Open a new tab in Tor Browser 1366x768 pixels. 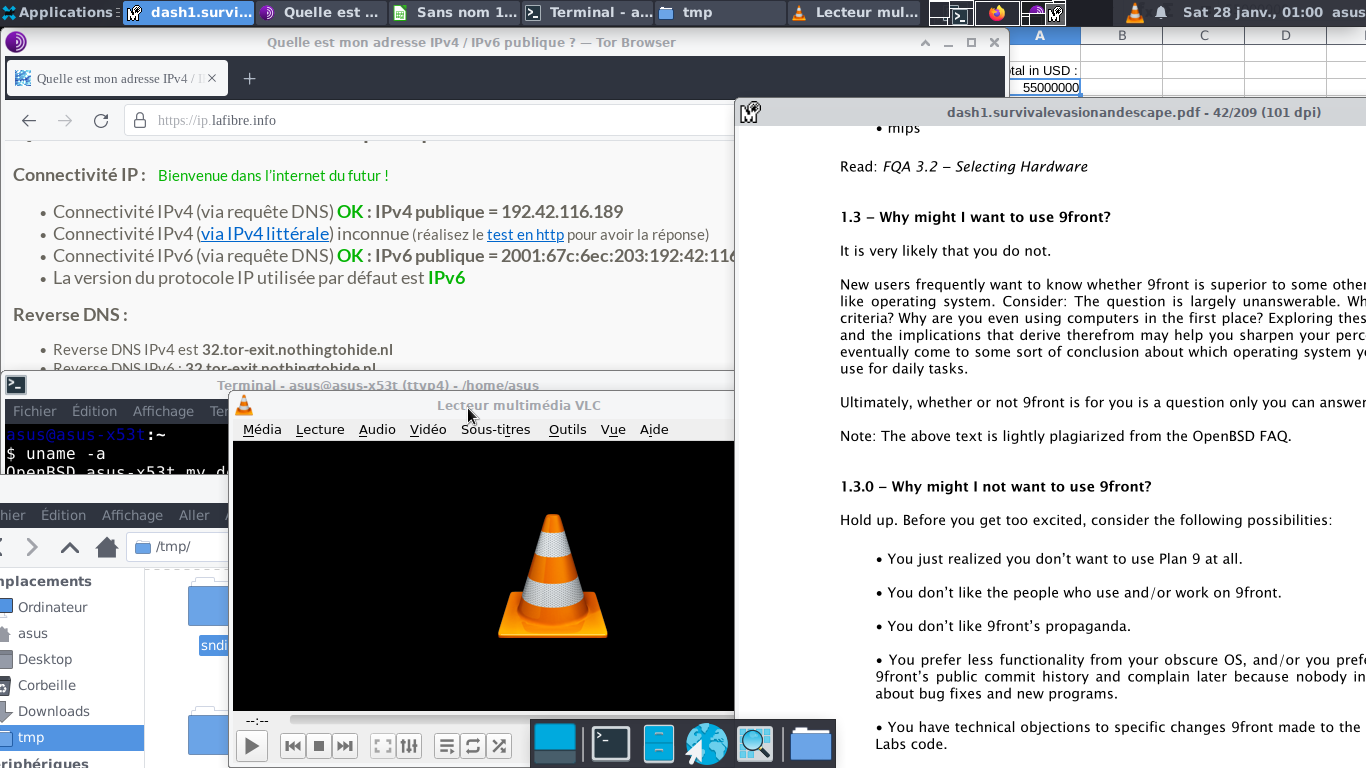250,79
